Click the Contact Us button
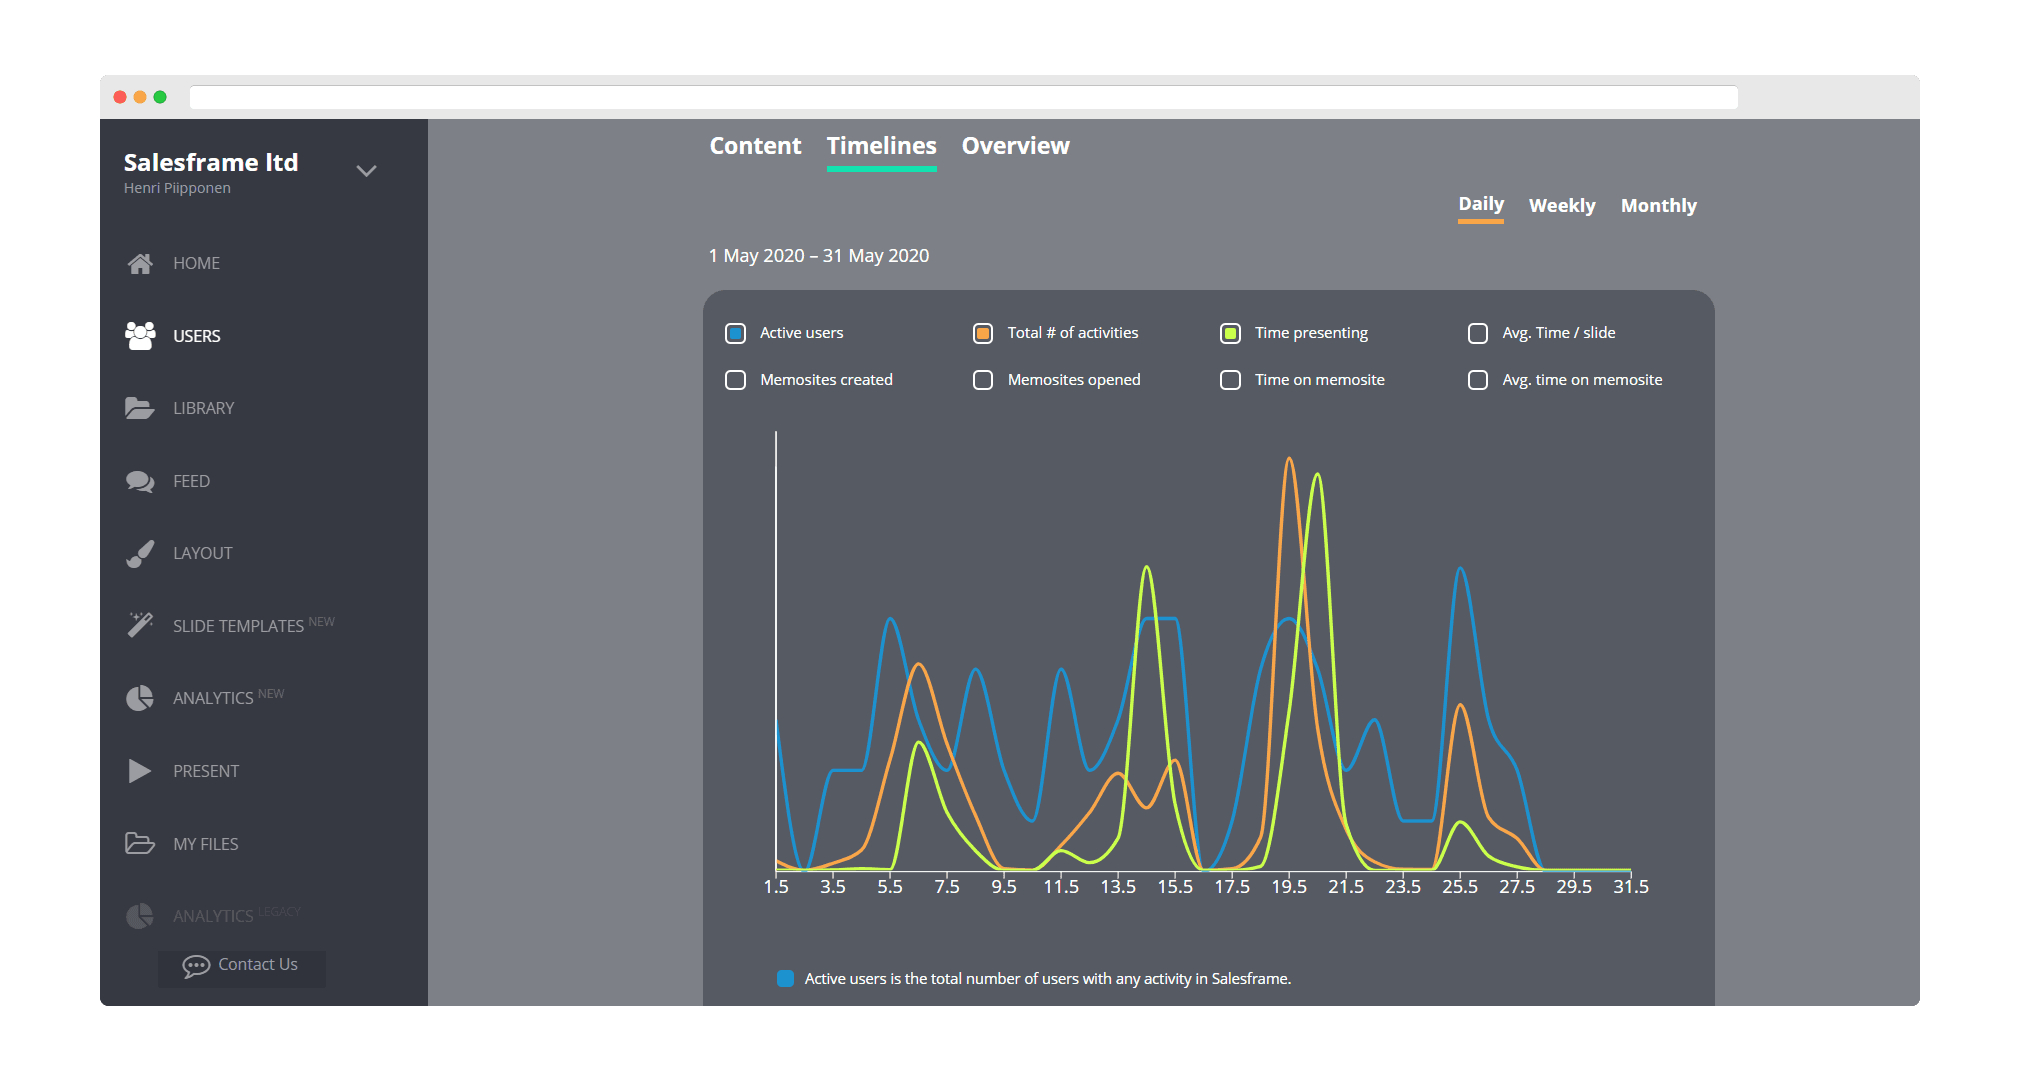The height and width of the screenshot is (1081, 2020). tap(242, 965)
